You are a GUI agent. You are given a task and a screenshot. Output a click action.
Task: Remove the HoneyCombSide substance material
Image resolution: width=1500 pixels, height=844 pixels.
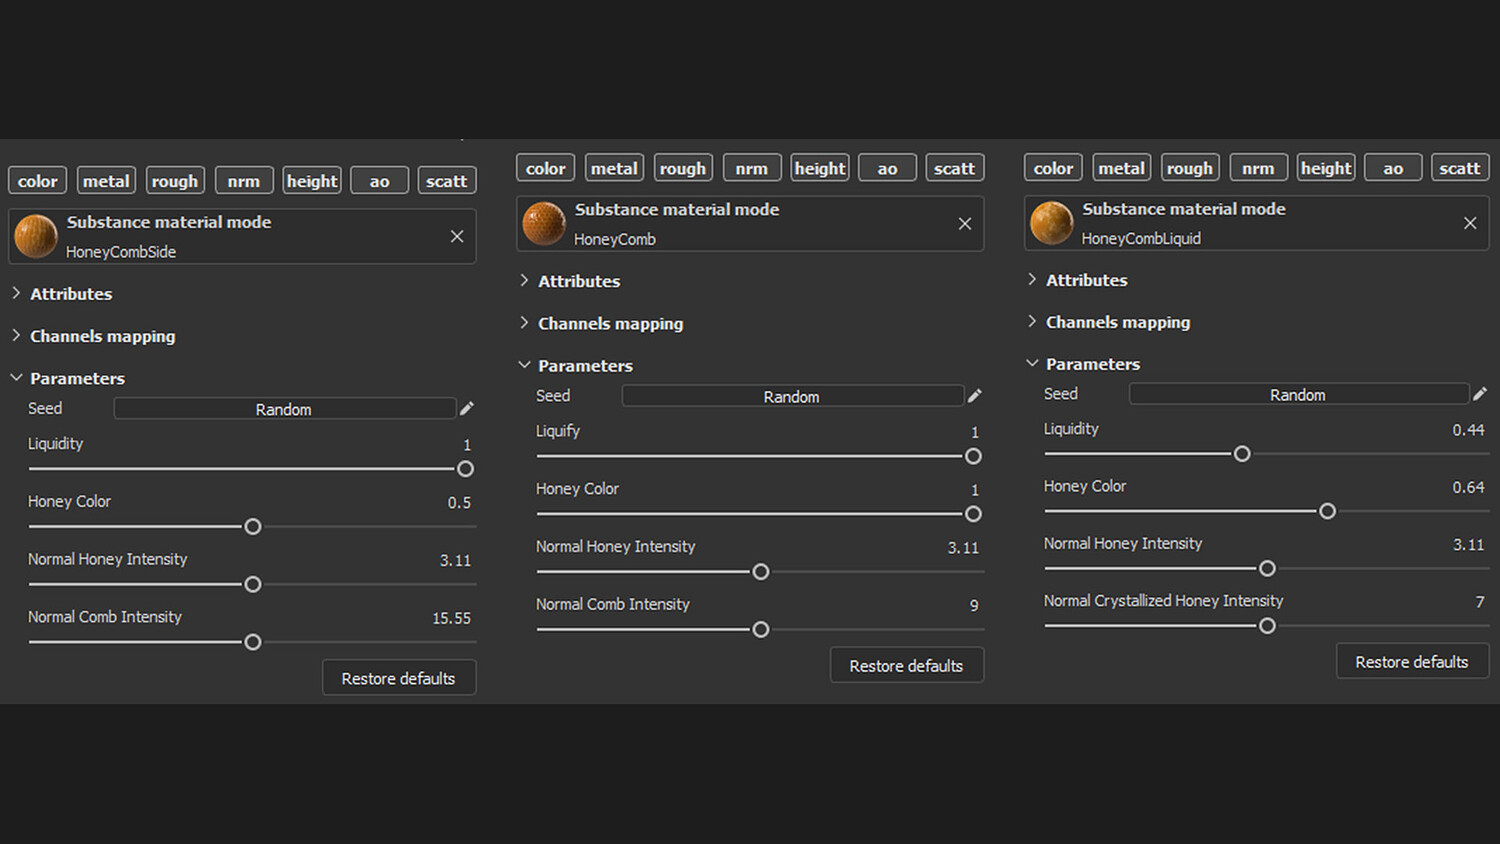(457, 236)
